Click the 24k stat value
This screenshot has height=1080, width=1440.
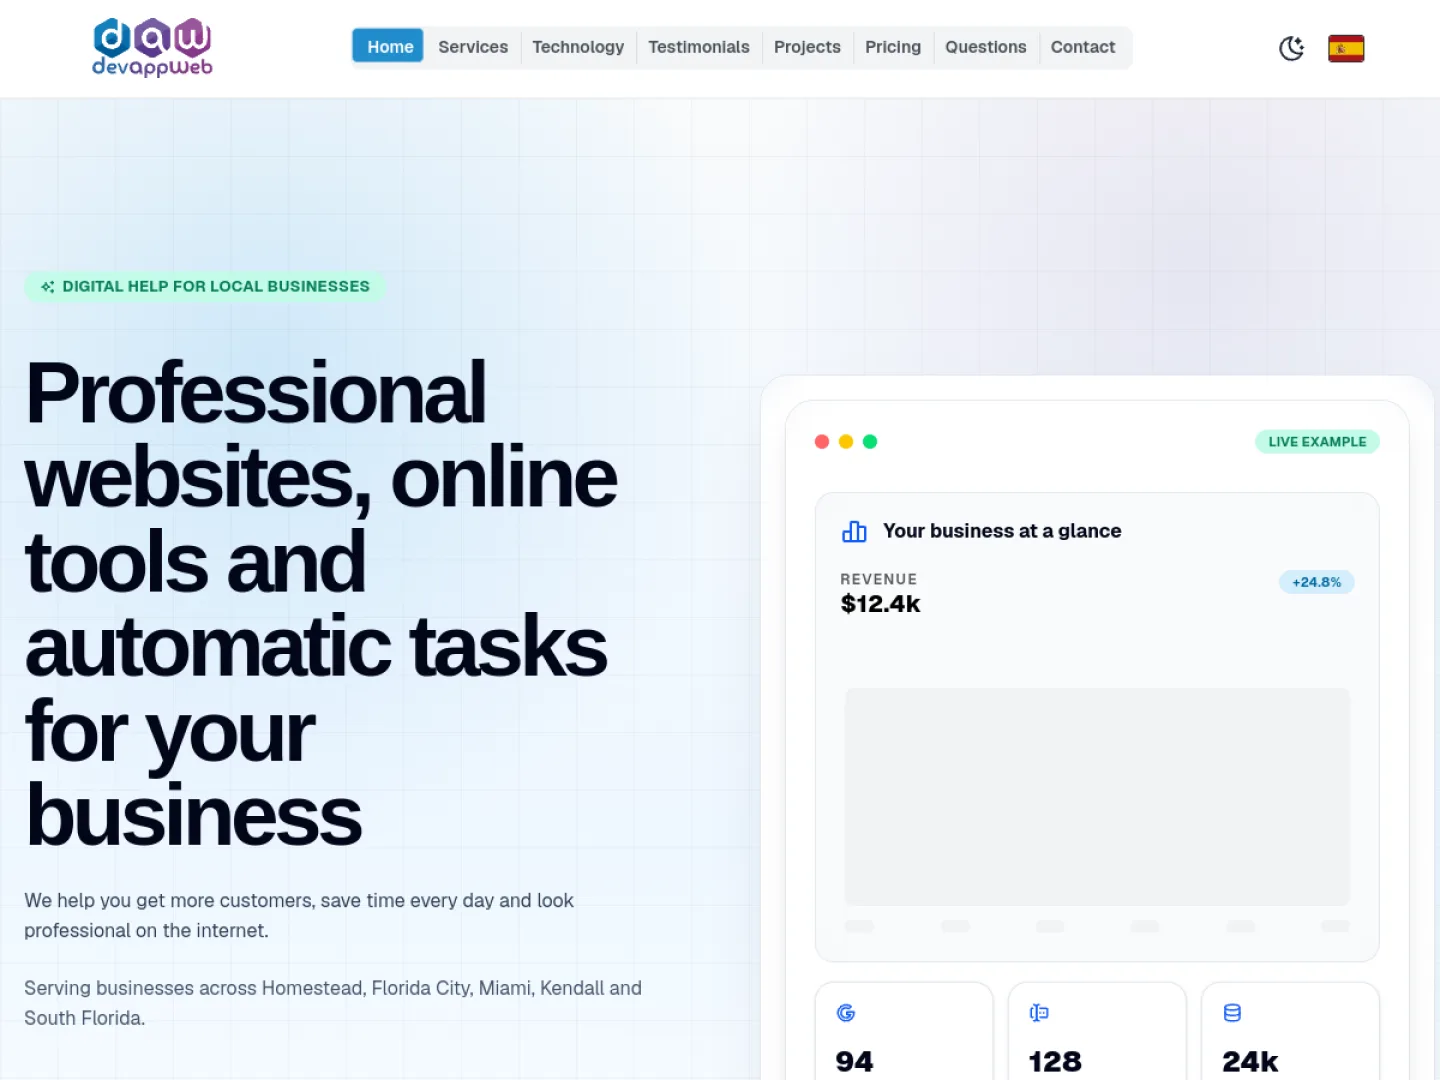click(1250, 1061)
